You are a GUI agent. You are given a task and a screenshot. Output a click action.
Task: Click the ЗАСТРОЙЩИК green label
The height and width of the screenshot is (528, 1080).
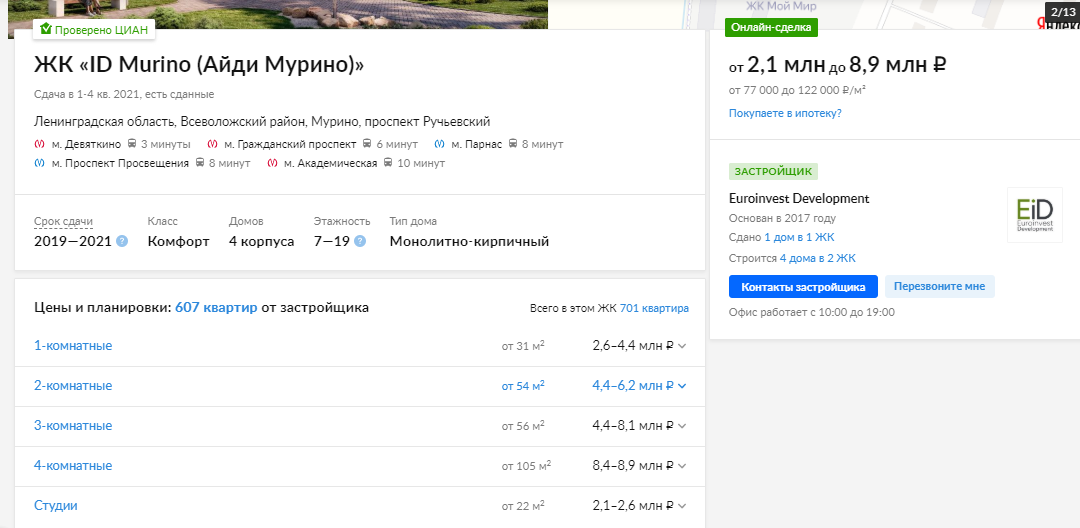pyautogui.click(x=773, y=171)
